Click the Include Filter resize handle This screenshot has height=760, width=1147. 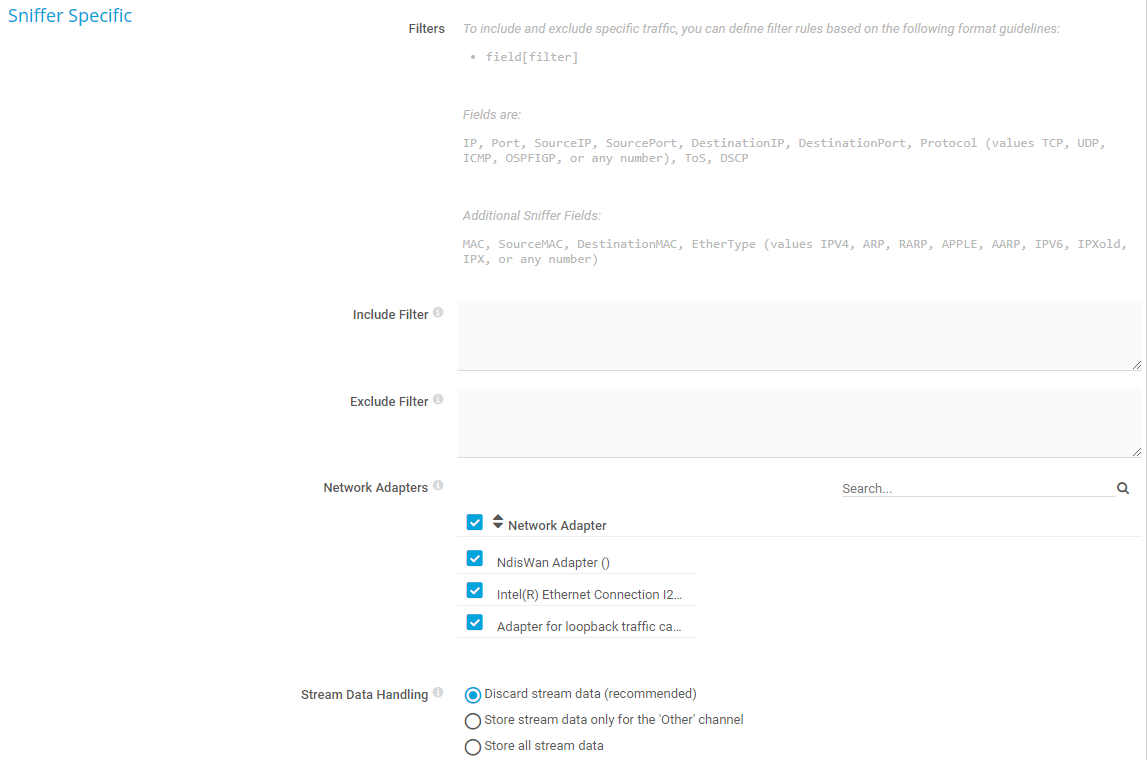[1136, 365]
